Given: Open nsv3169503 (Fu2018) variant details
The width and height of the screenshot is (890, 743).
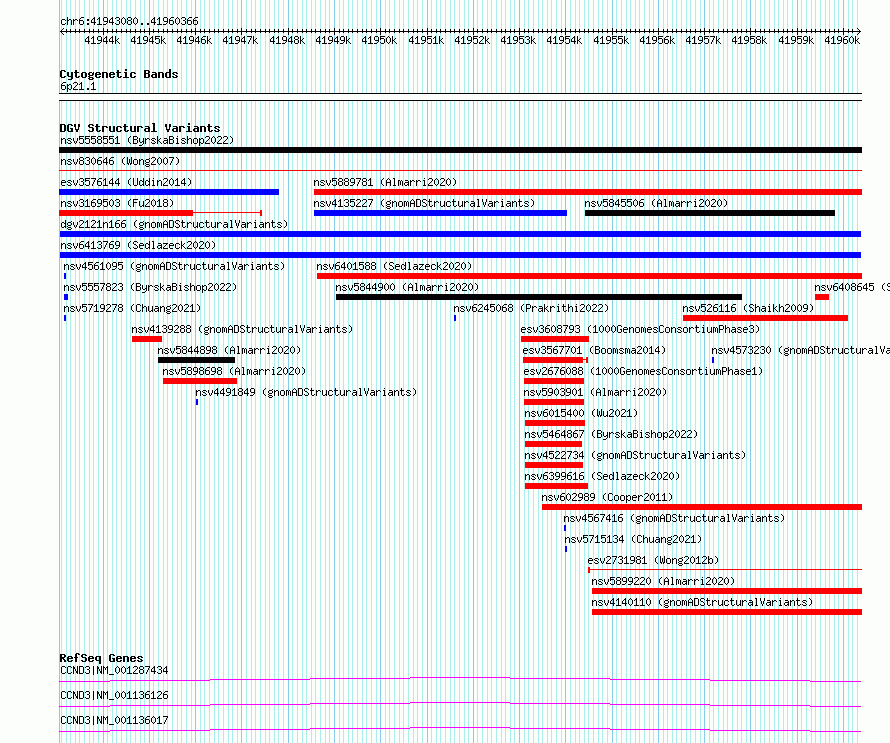Looking at the screenshot, I should pos(117,203).
